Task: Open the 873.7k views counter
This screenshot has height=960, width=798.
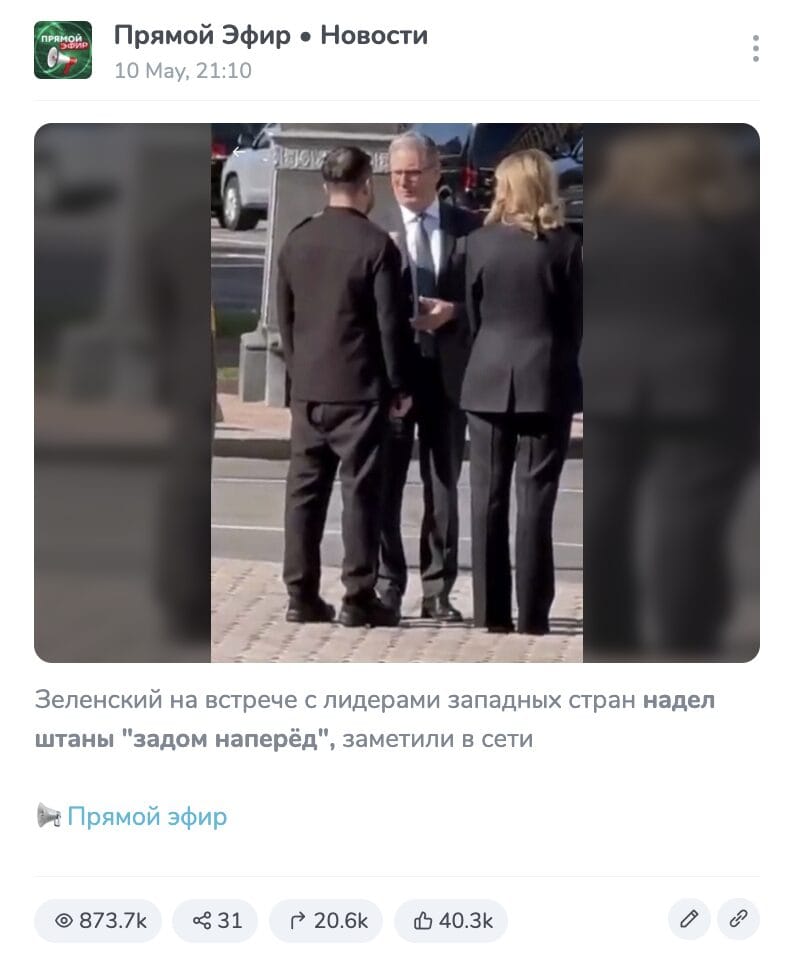Action: point(98,920)
